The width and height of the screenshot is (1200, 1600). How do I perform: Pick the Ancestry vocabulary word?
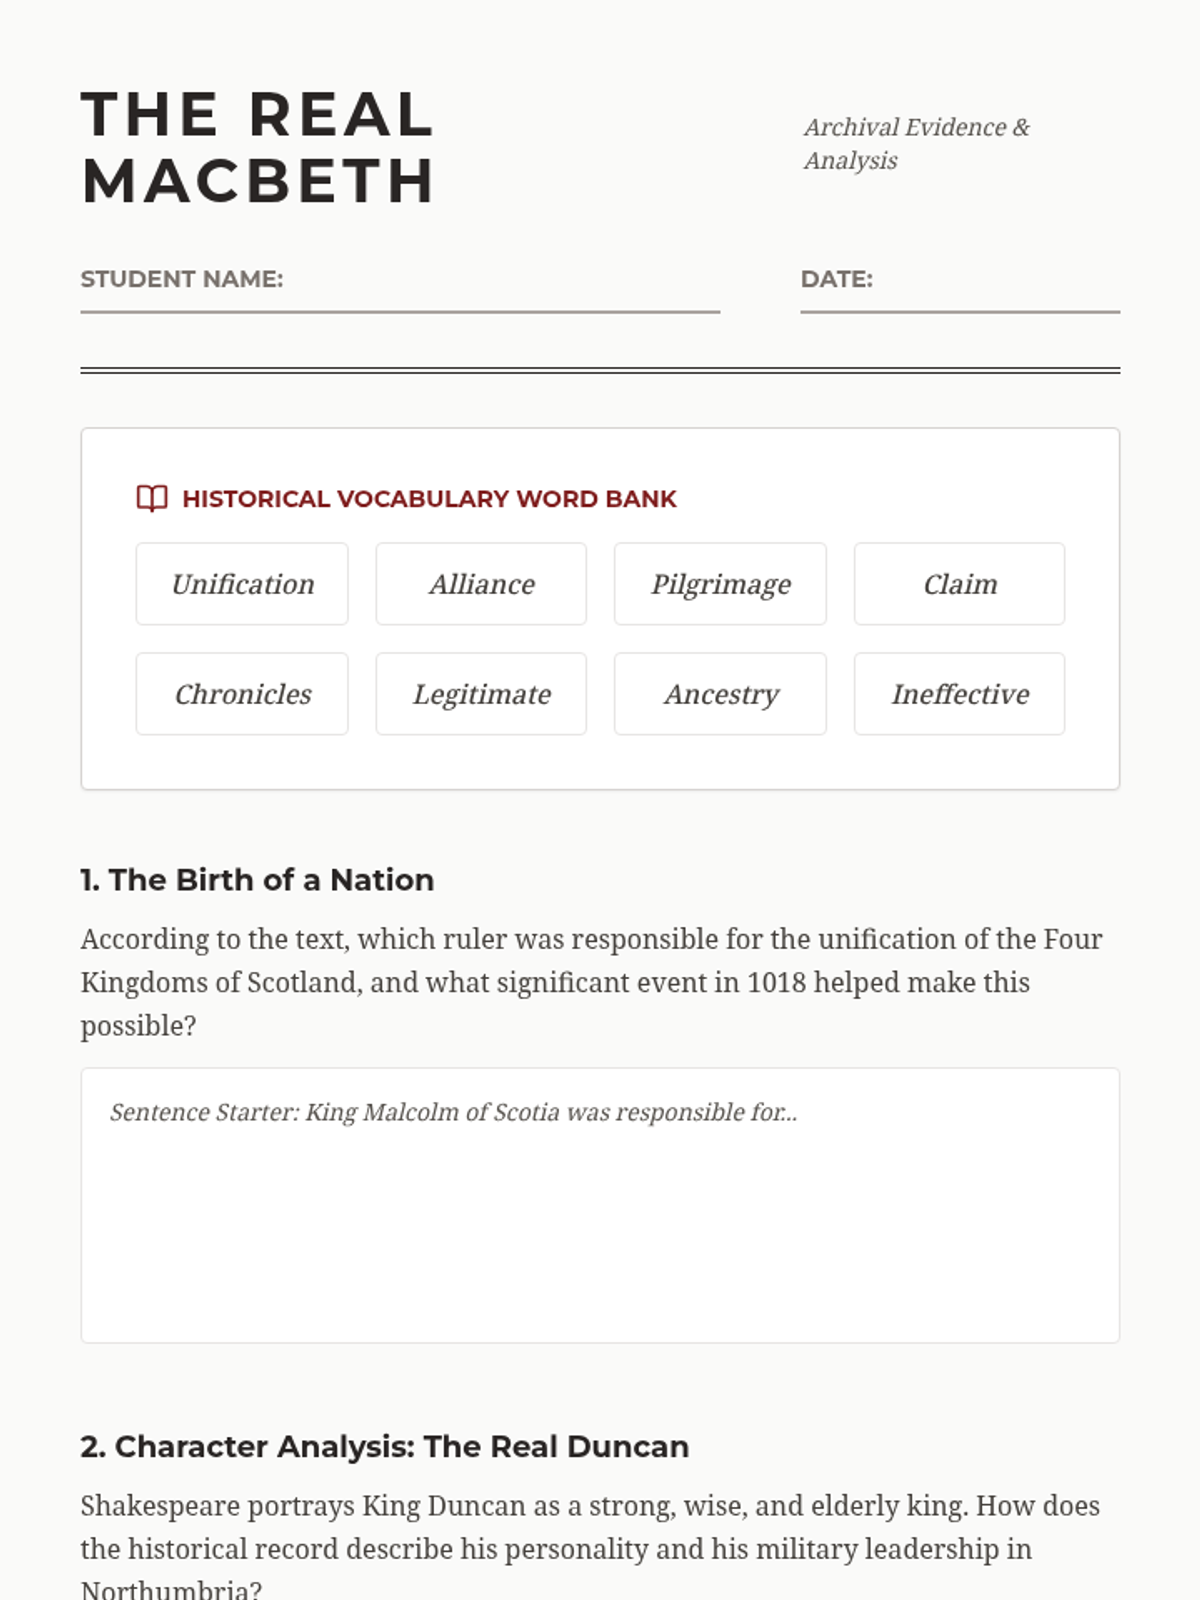click(720, 694)
